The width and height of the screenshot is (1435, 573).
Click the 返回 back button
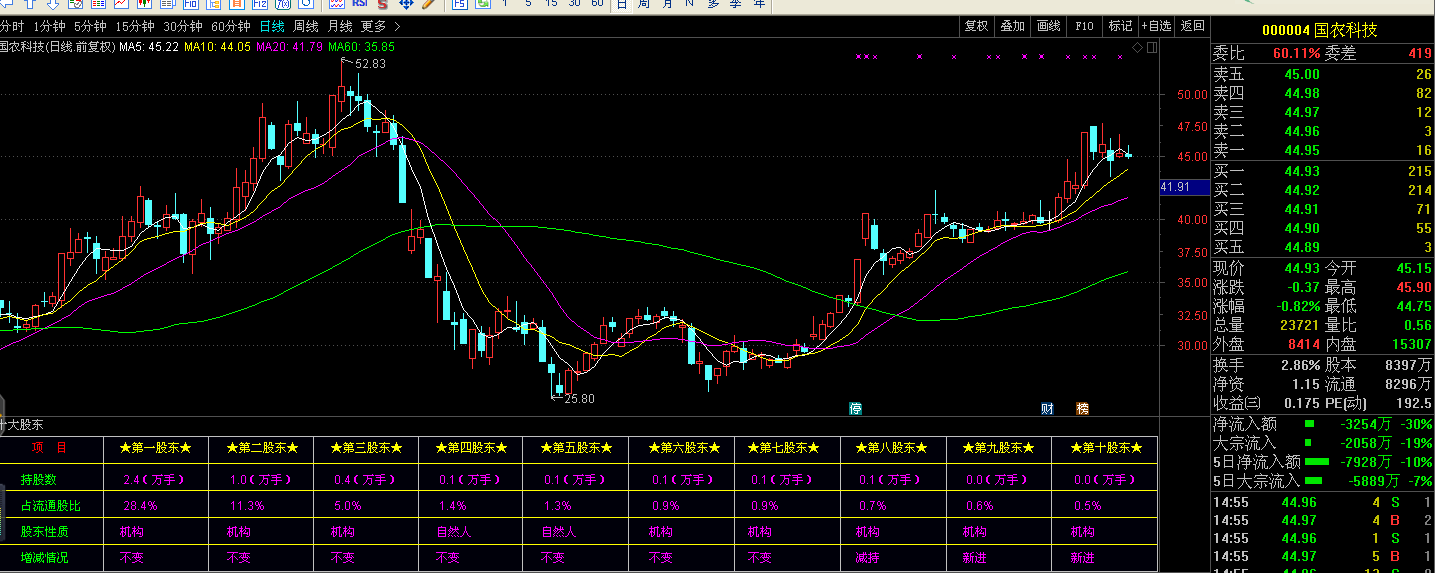1192,26
